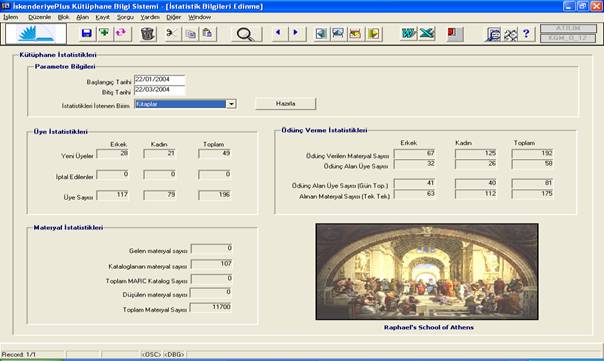The image size is (604, 361).
Task: Export to Word using the W icon
Action: click(x=408, y=34)
